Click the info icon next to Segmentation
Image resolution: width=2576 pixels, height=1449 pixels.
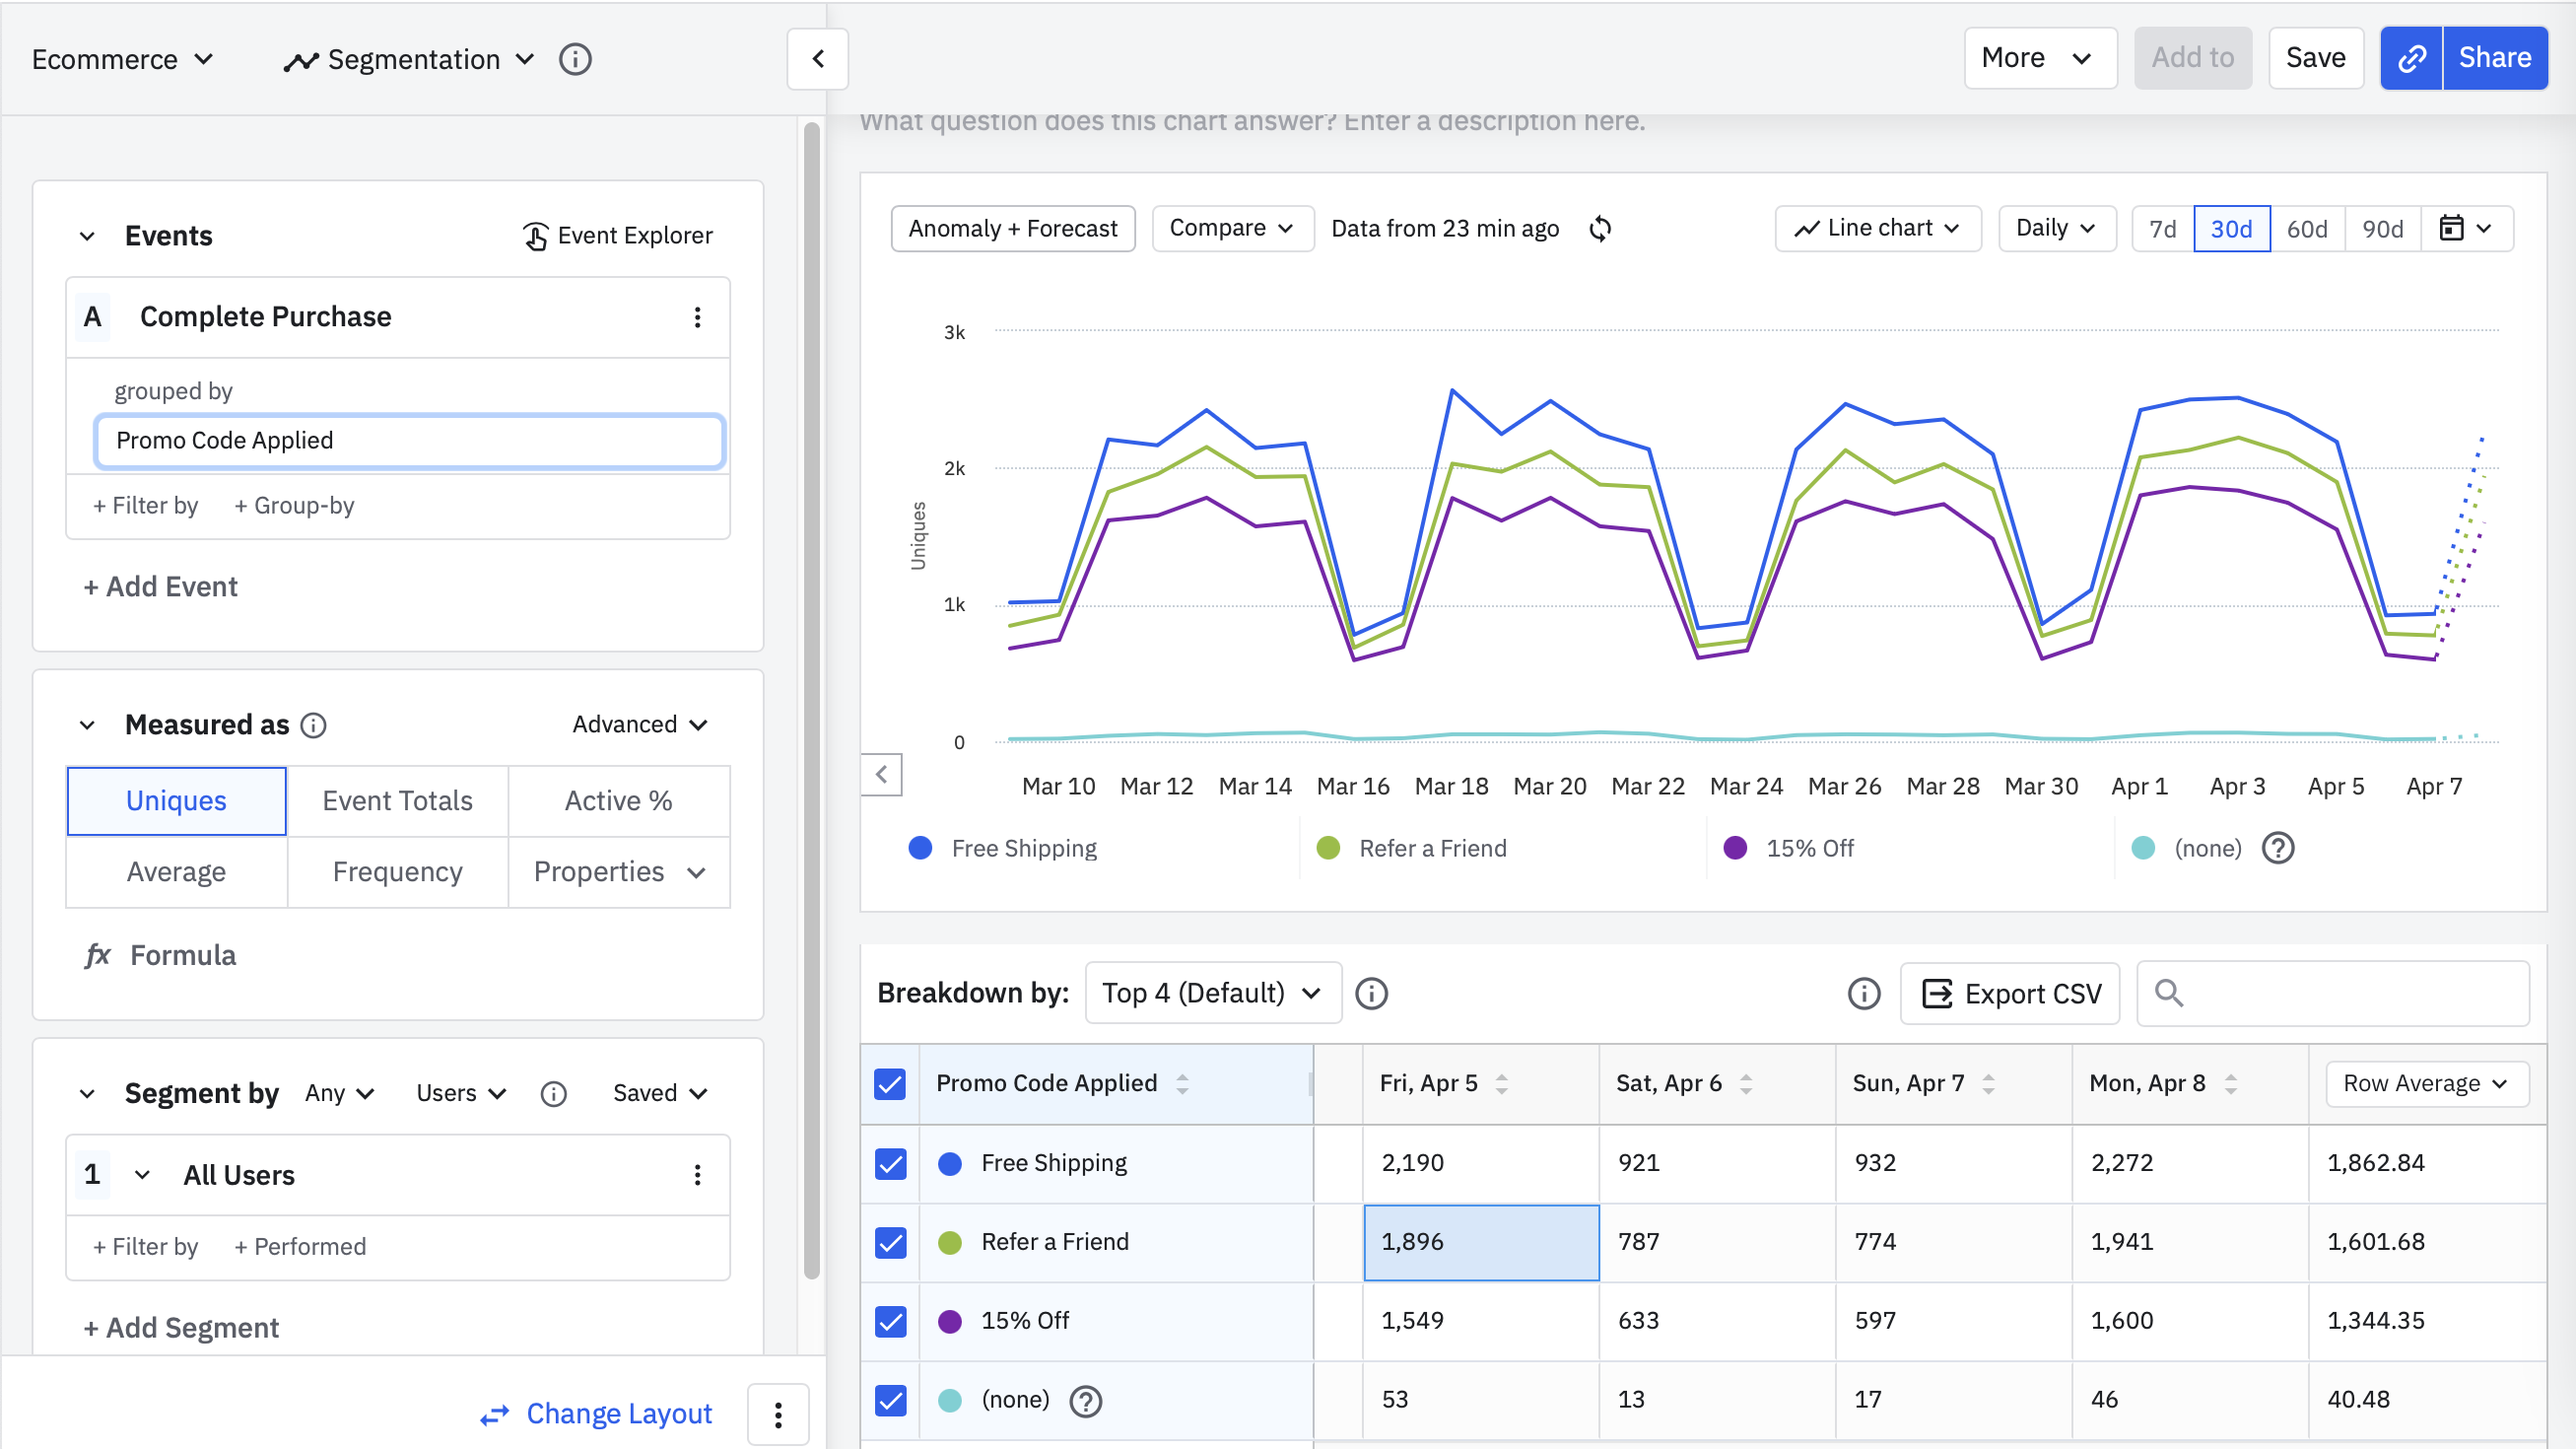coord(575,60)
